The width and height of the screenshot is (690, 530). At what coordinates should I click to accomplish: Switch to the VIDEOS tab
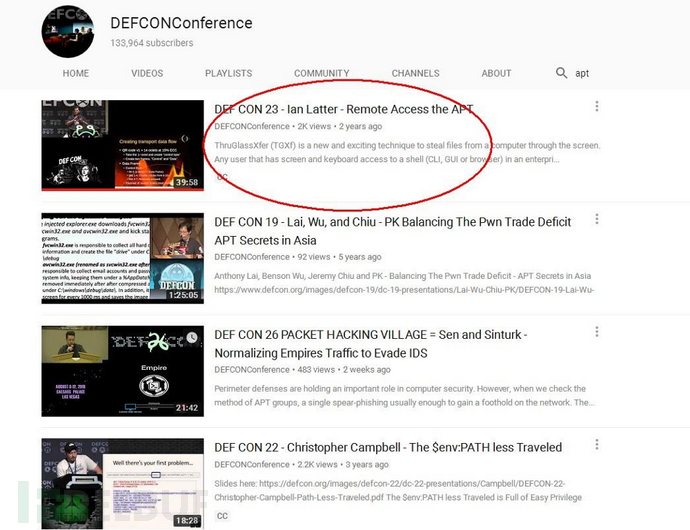pos(147,73)
